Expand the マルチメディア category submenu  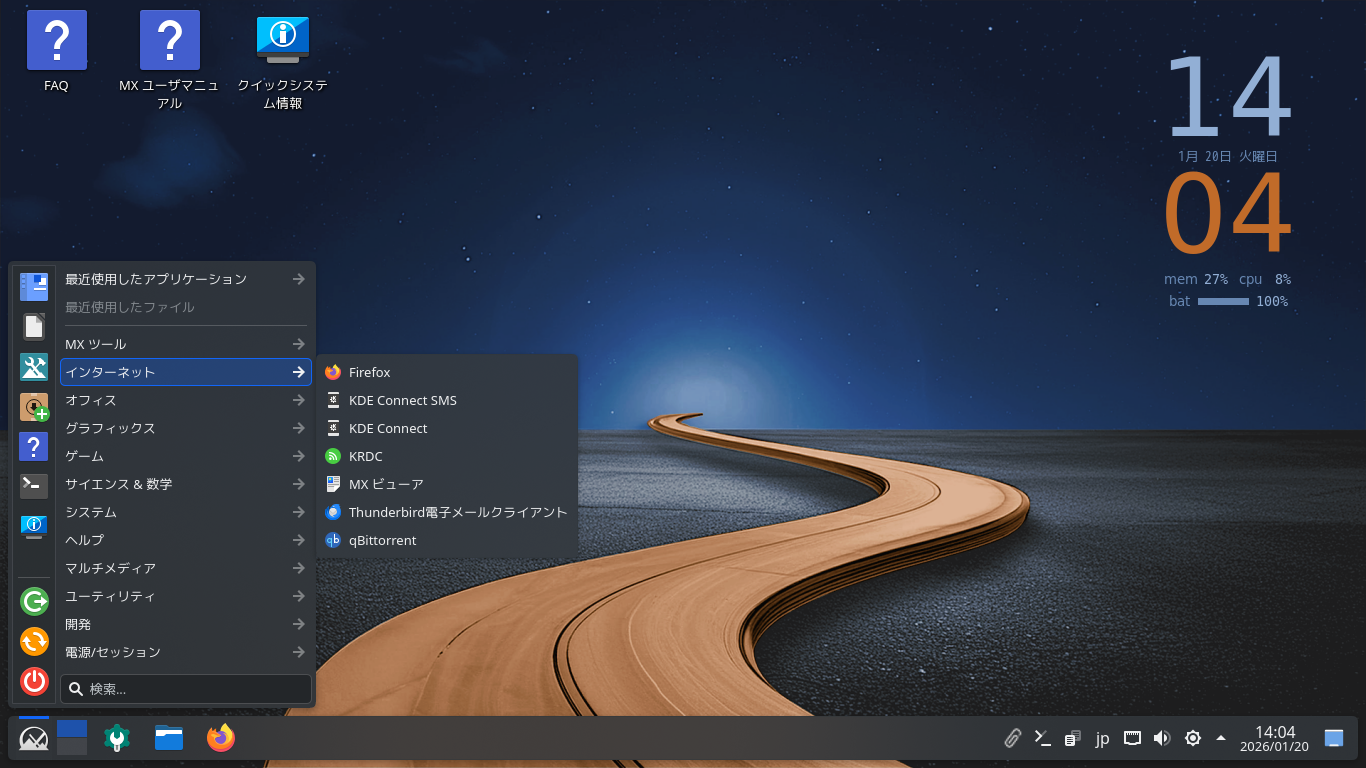point(185,568)
